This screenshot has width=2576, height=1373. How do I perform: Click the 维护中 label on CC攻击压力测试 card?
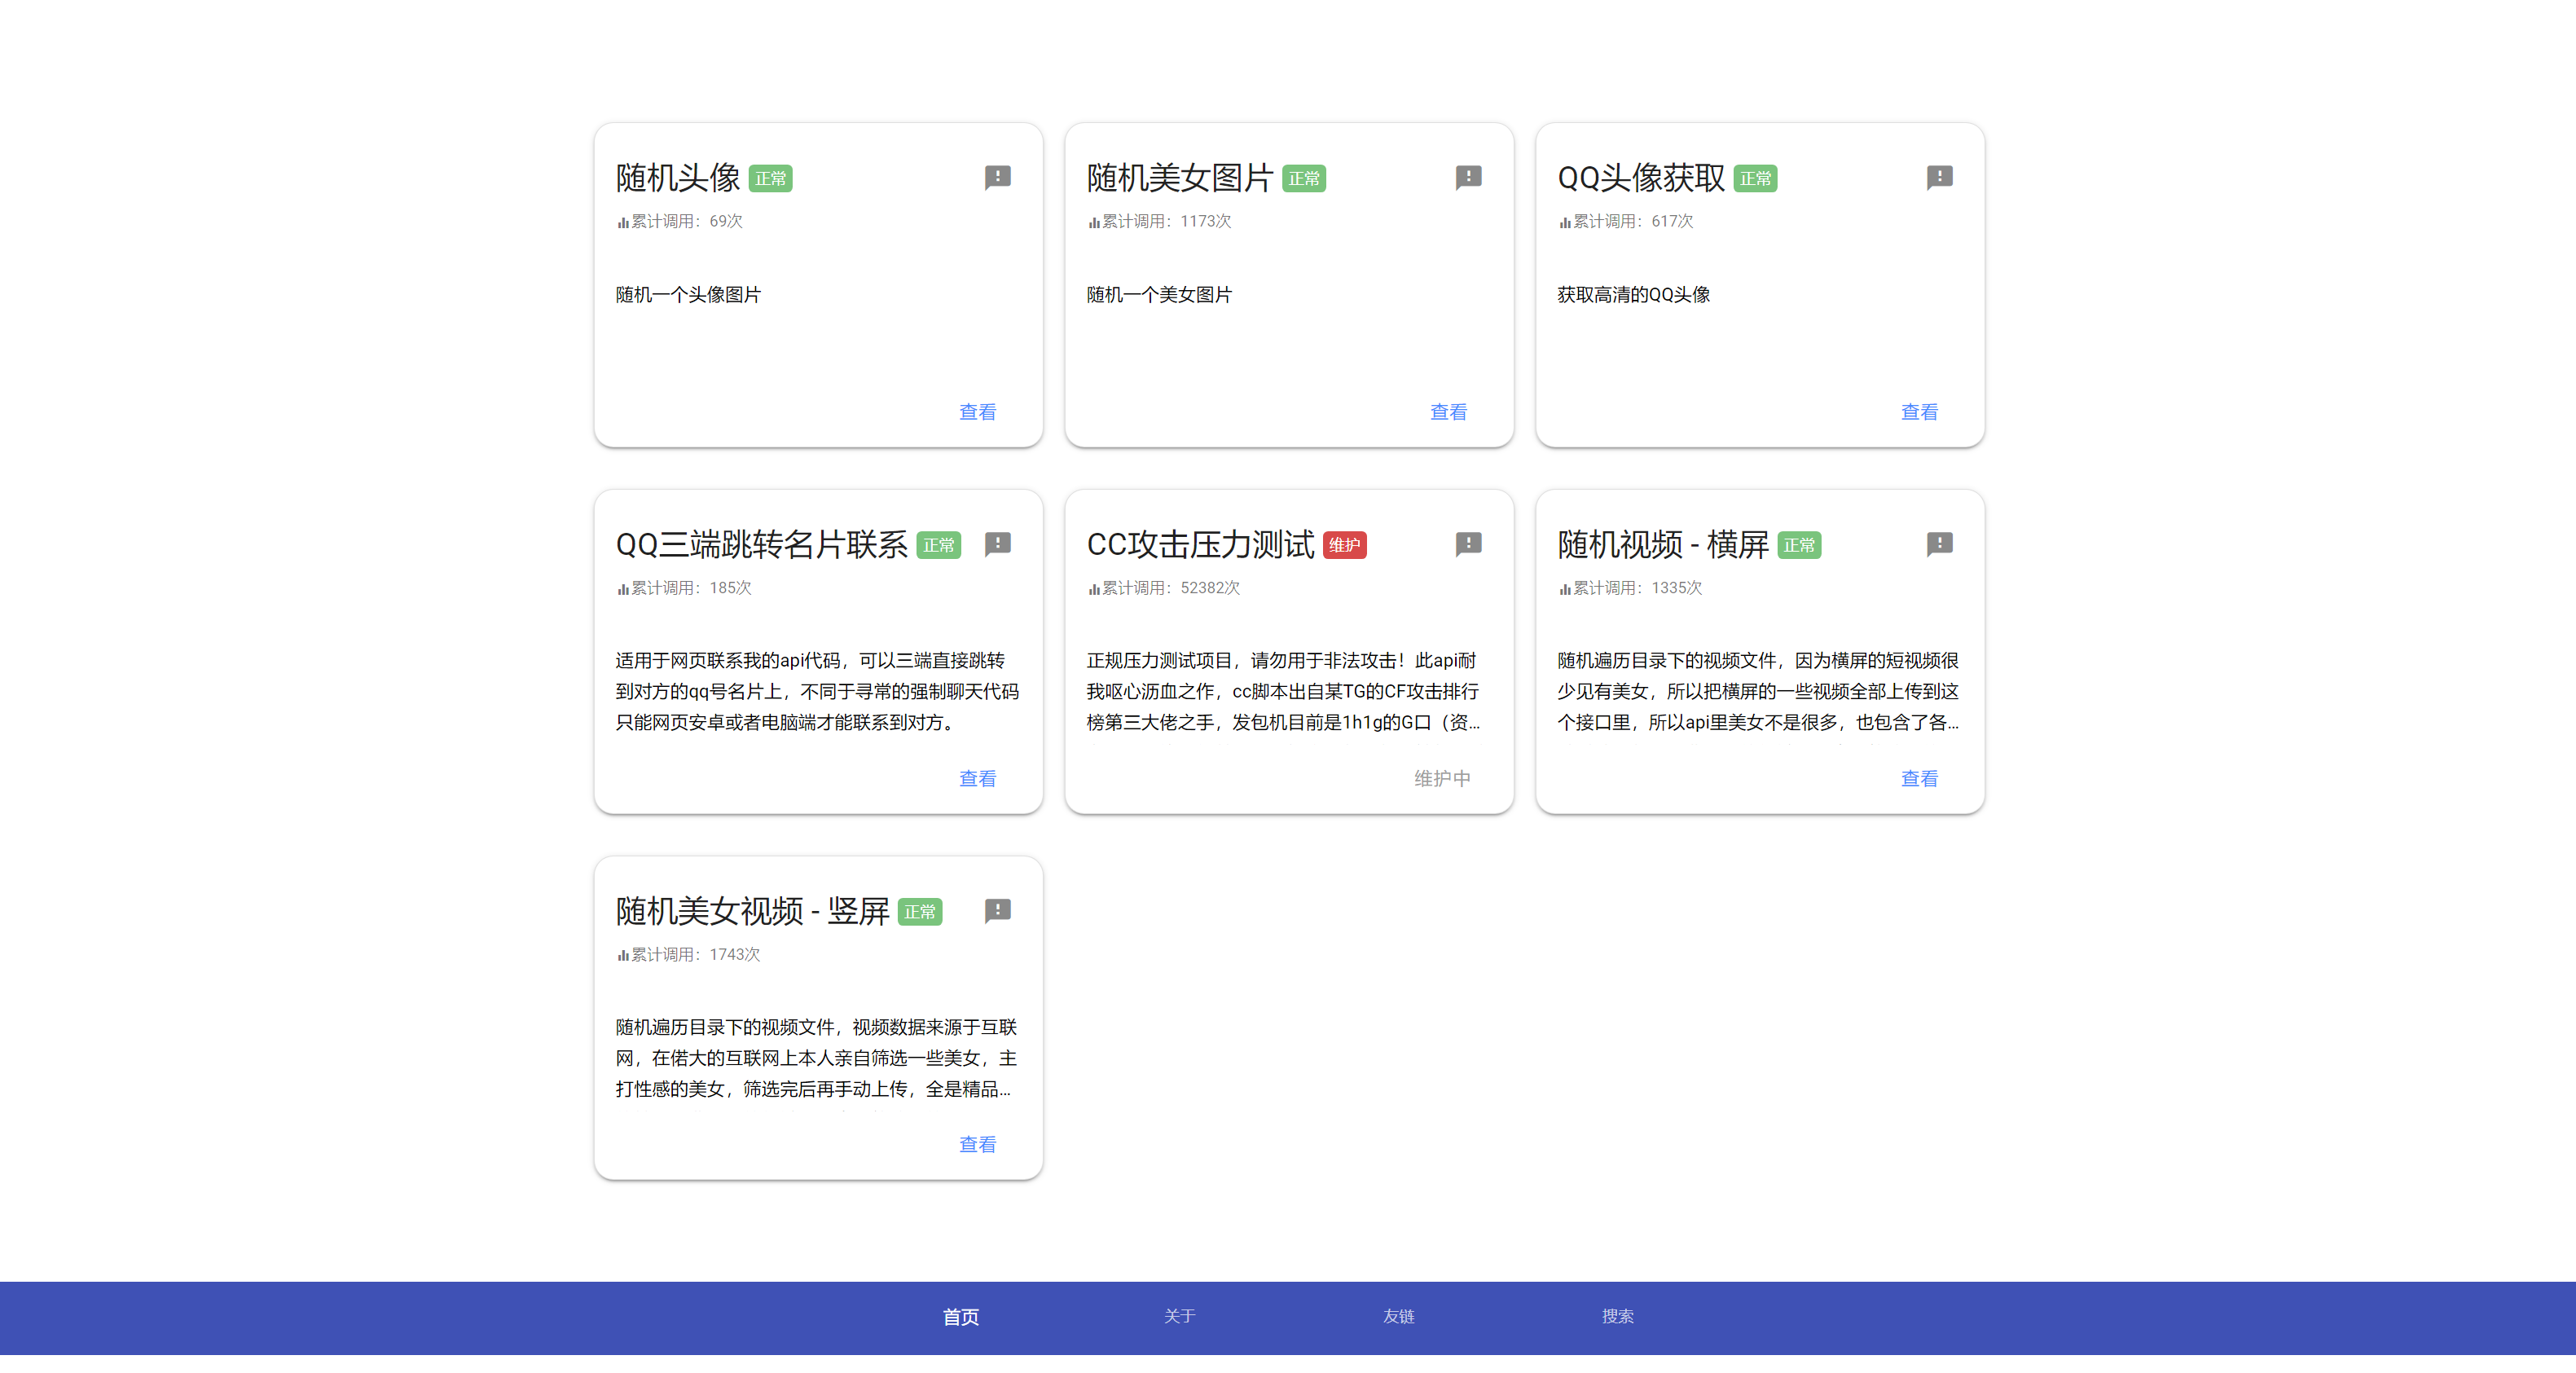[1442, 778]
